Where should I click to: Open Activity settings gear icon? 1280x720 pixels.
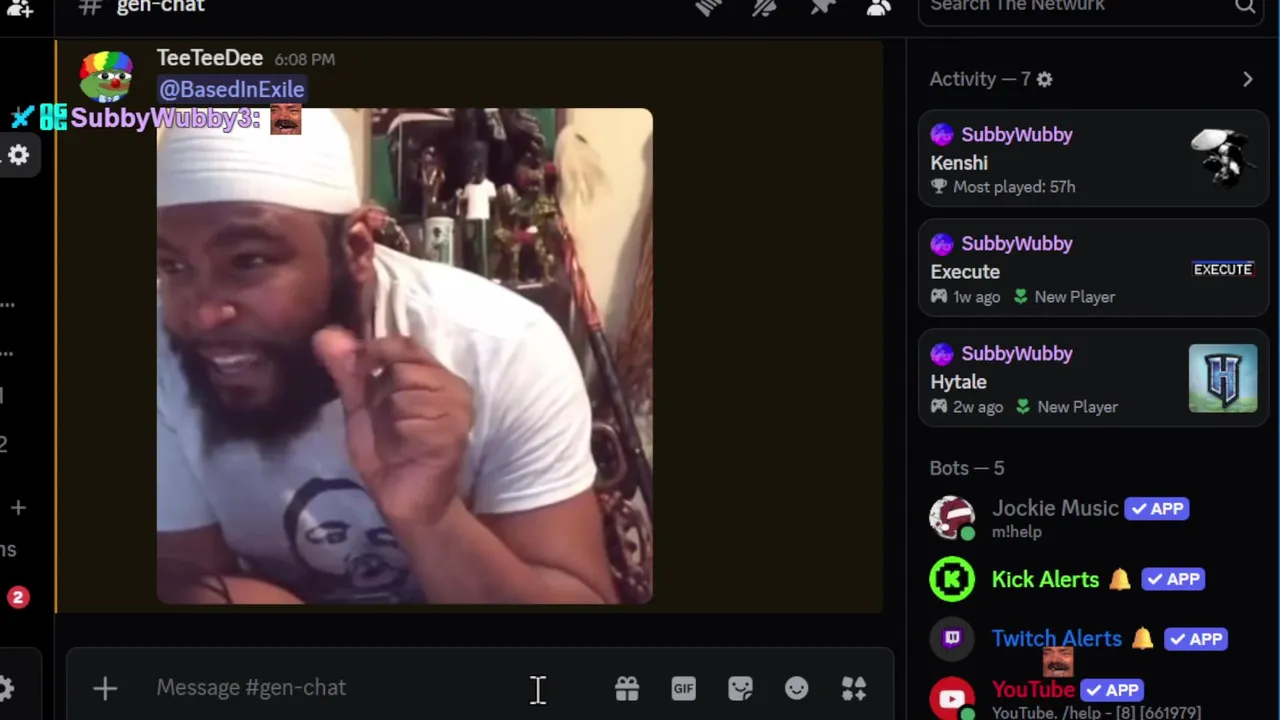1044,79
